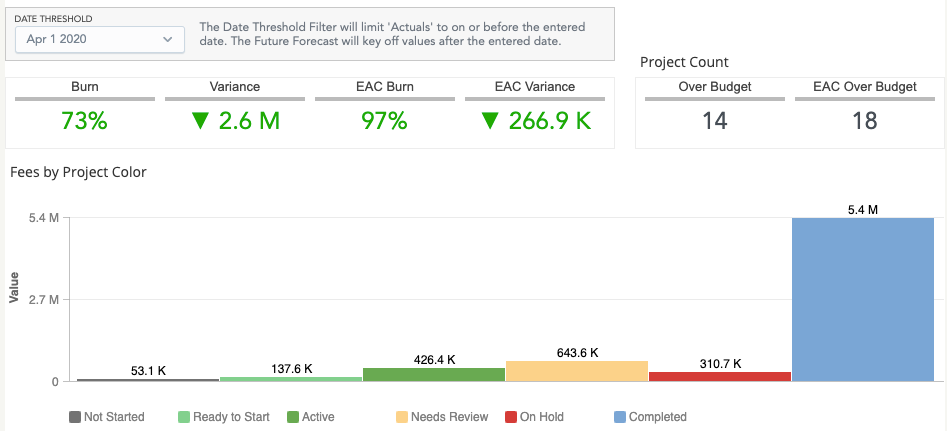This screenshot has width=947, height=431.
Task: Click the EAC Variance tile heading
Action: pyautogui.click(x=535, y=87)
